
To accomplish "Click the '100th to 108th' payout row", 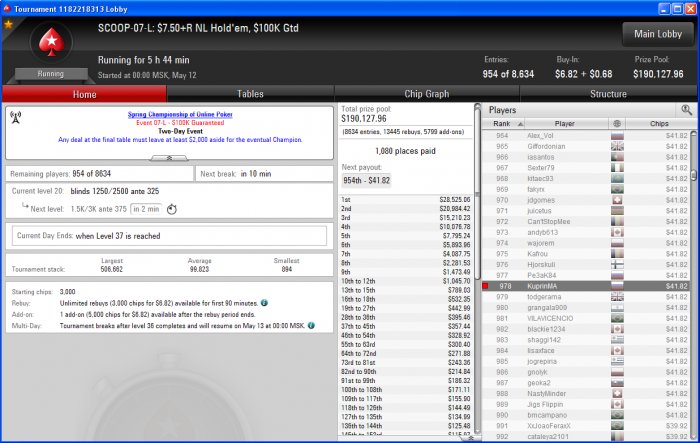I will coord(405,389).
